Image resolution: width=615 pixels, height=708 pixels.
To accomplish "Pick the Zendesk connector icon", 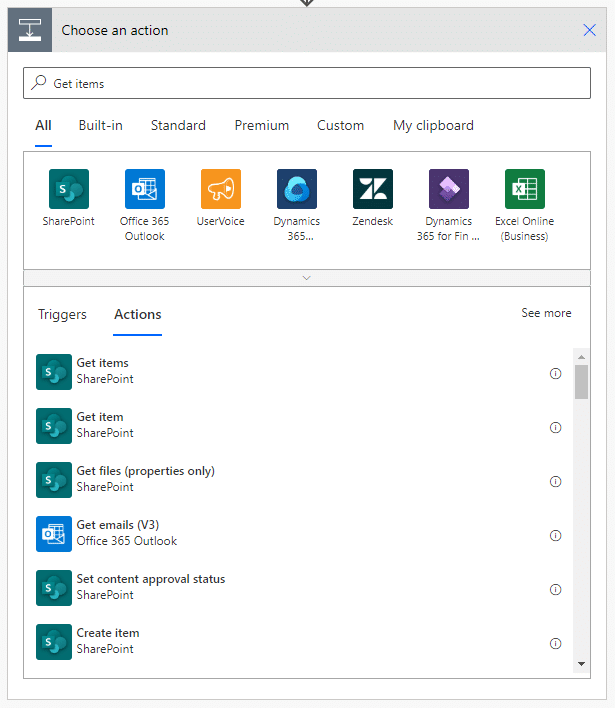I will click(373, 189).
